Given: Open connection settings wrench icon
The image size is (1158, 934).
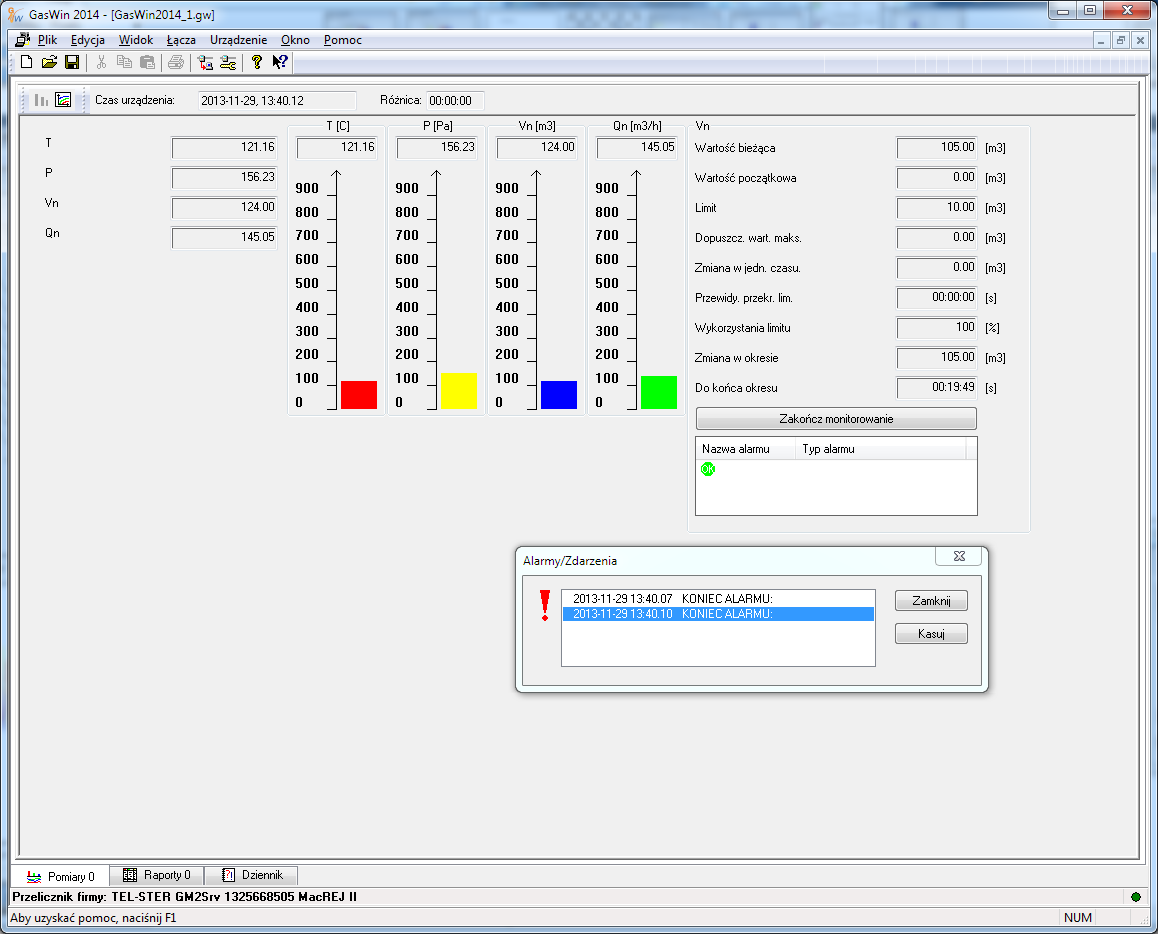Looking at the screenshot, I should click(228, 63).
